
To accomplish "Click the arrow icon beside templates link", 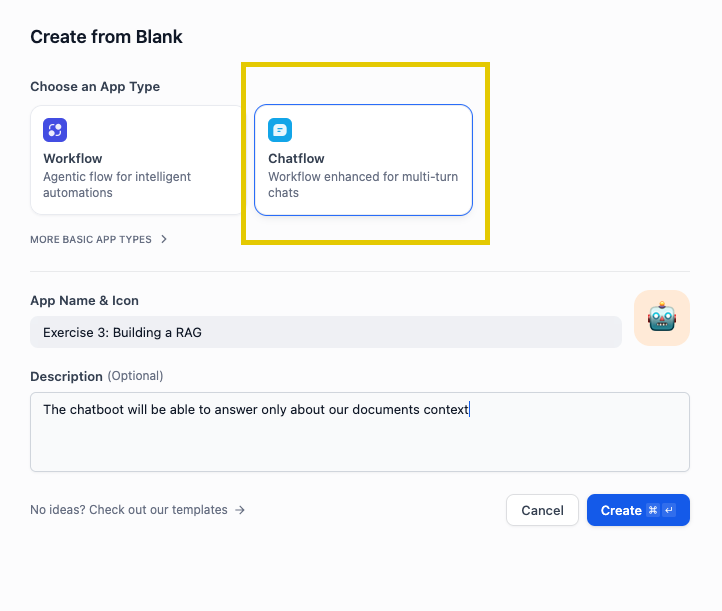I will coord(240,510).
